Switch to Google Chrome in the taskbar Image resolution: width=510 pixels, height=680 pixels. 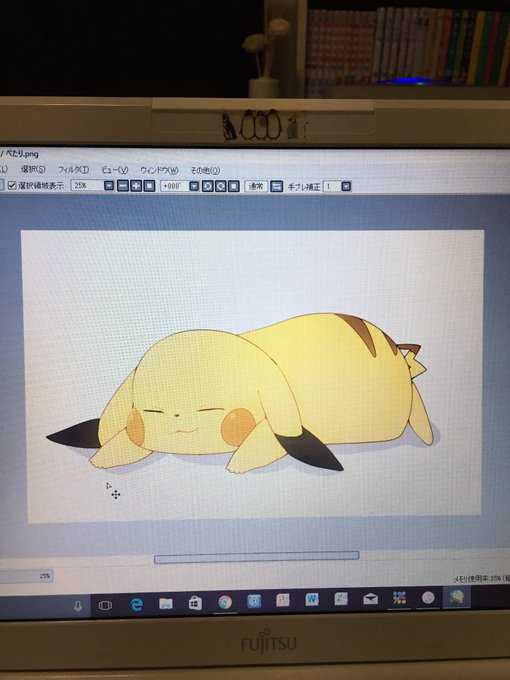(225, 602)
